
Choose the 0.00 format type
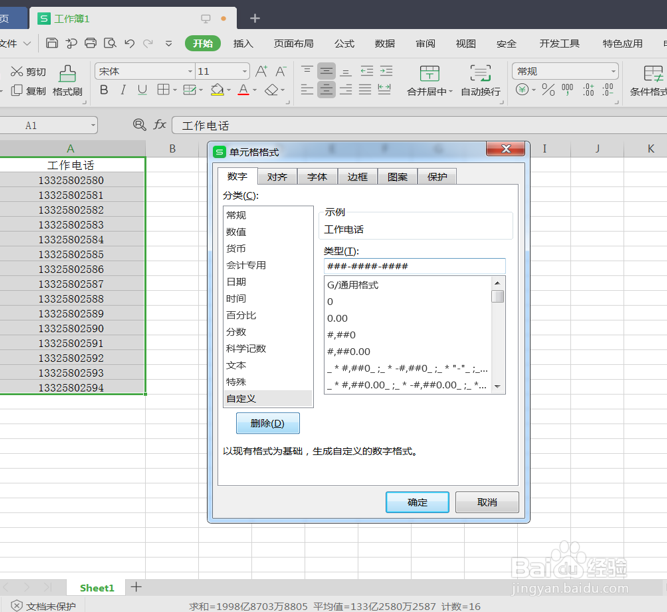pyautogui.click(x=407, y=318)
